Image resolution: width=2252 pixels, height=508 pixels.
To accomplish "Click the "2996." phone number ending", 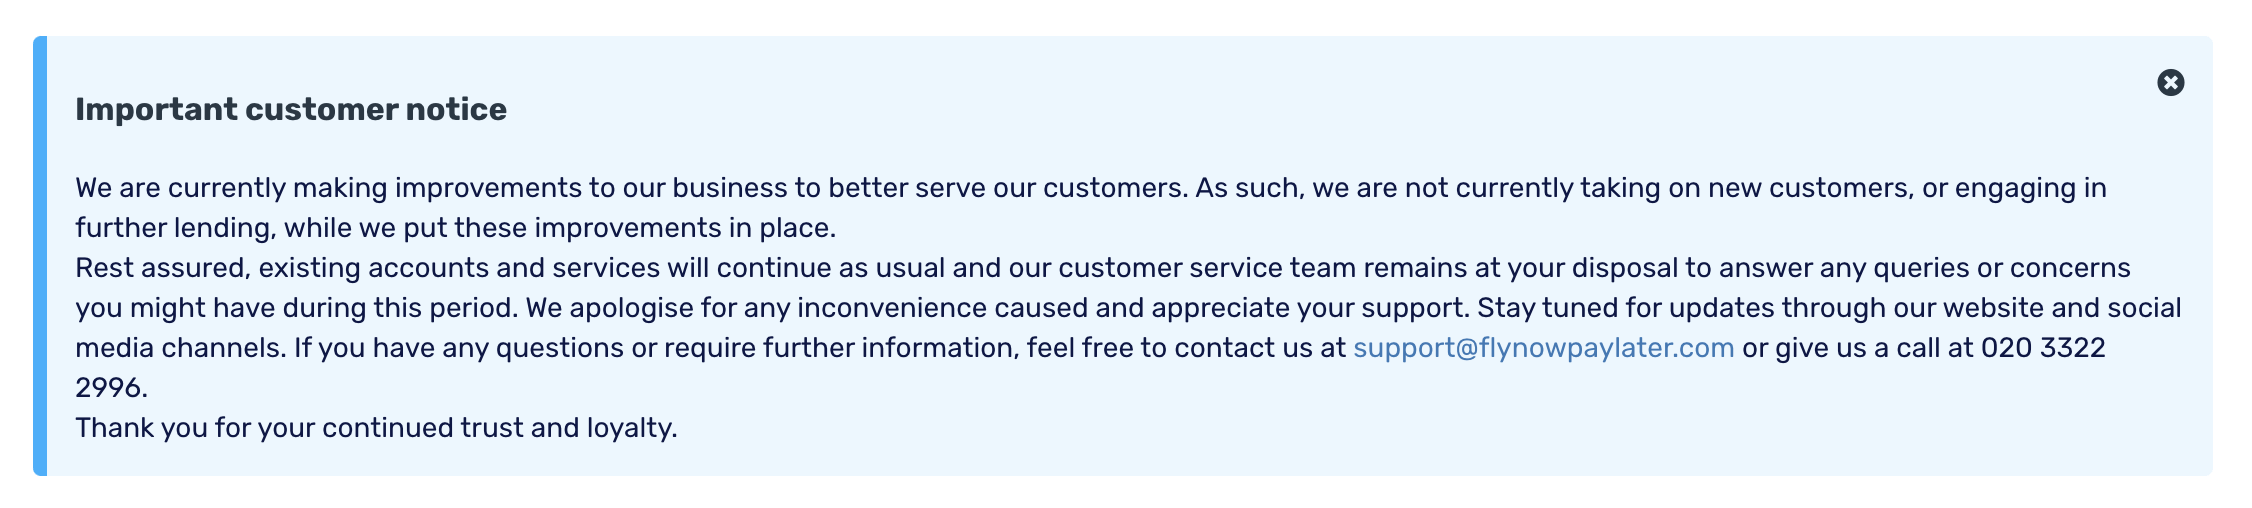I will coord(111,388).
